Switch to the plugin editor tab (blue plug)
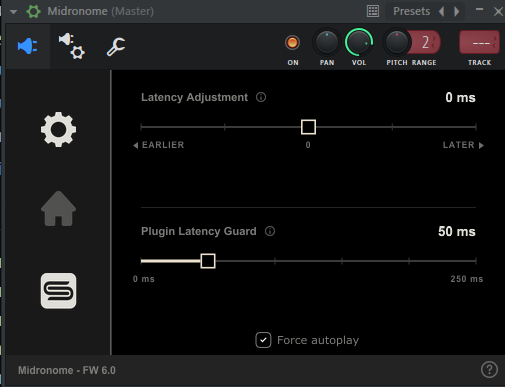Image resolution: width=505 pixels, height=387 pixels. pyautogui.click(x=28, y=46)
